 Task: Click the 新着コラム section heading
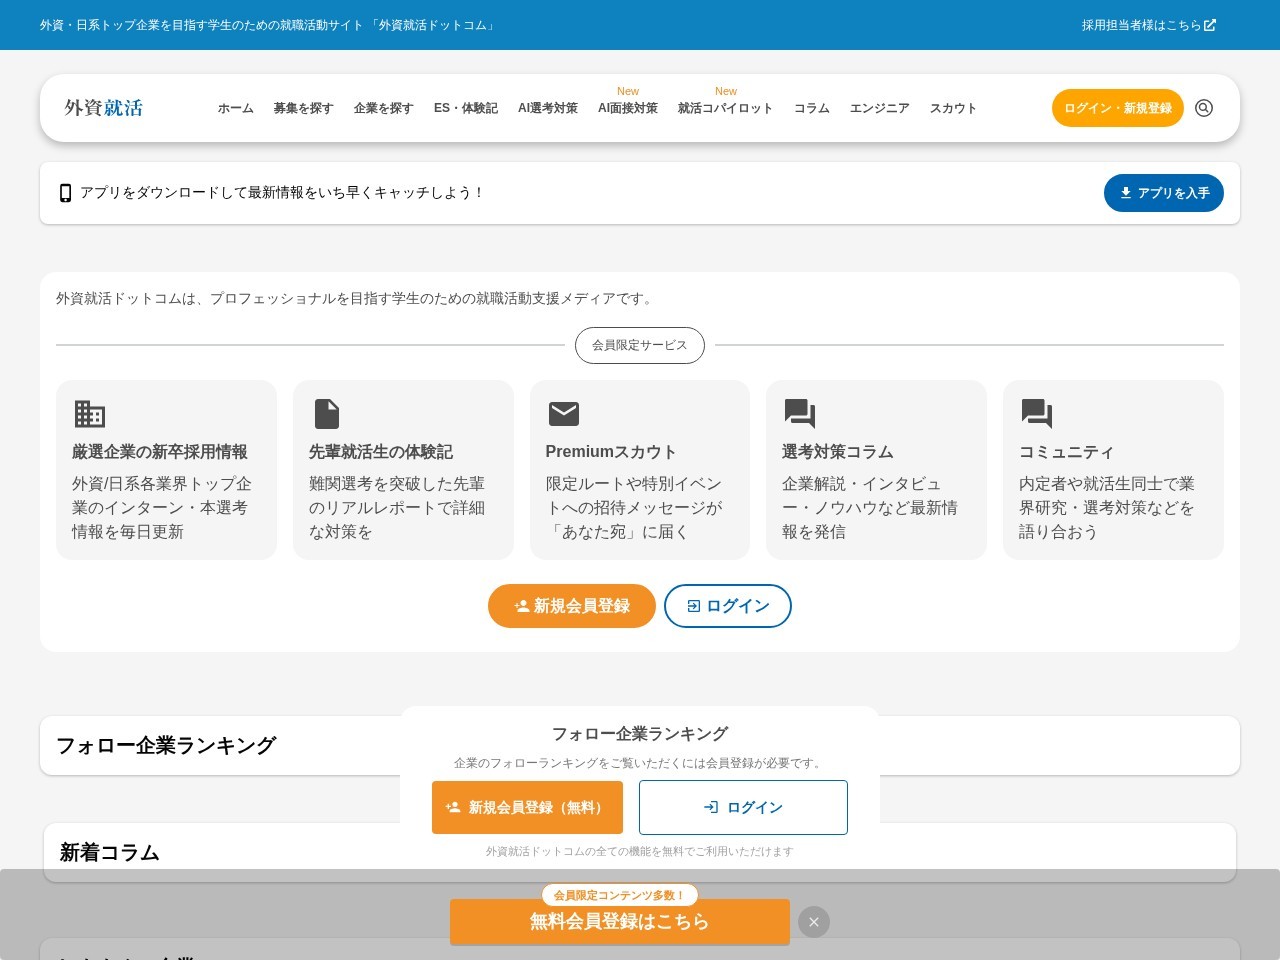(x=110, y=852)
